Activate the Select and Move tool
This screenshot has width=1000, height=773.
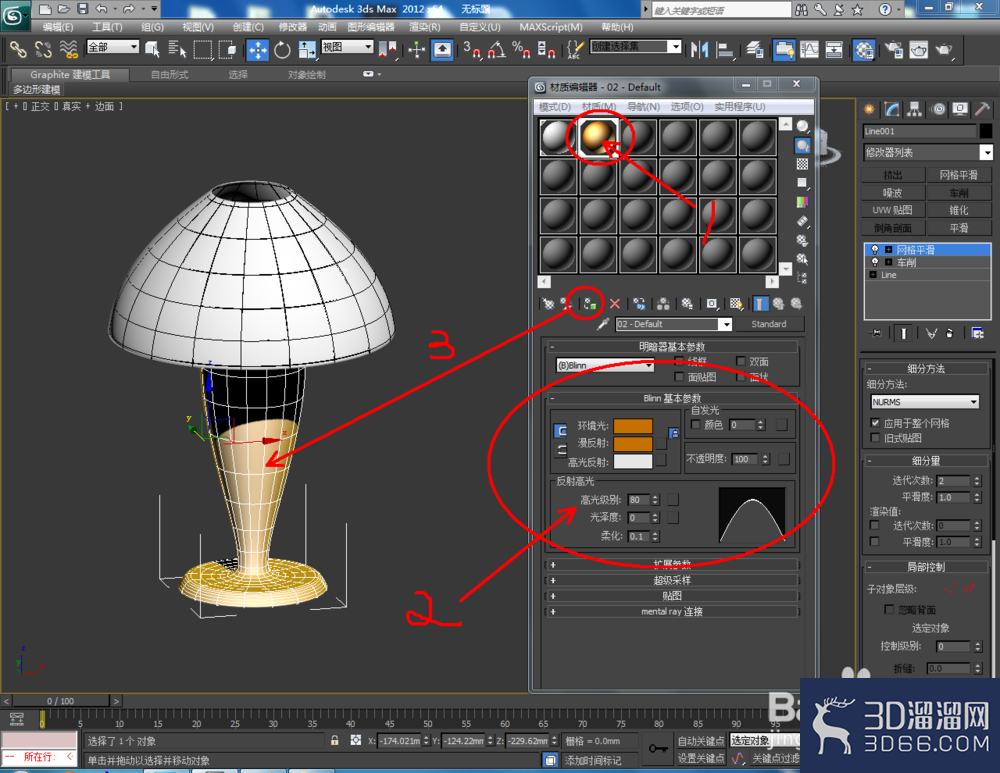tap(258, 50)
